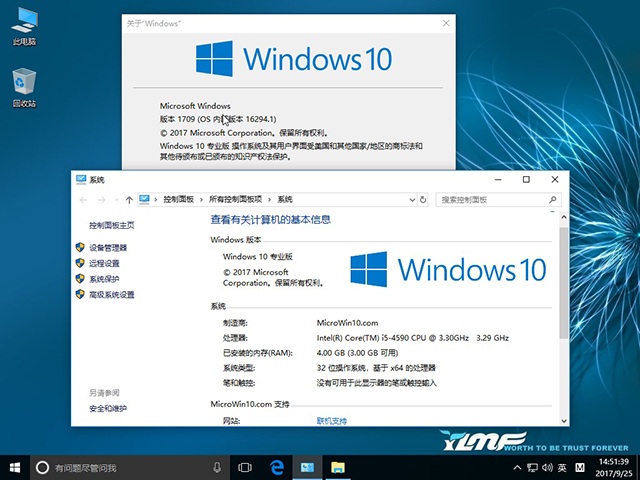Screen dimensions: 640x480
Task: Open the network status tray icon
Action: tap(532, 468)
